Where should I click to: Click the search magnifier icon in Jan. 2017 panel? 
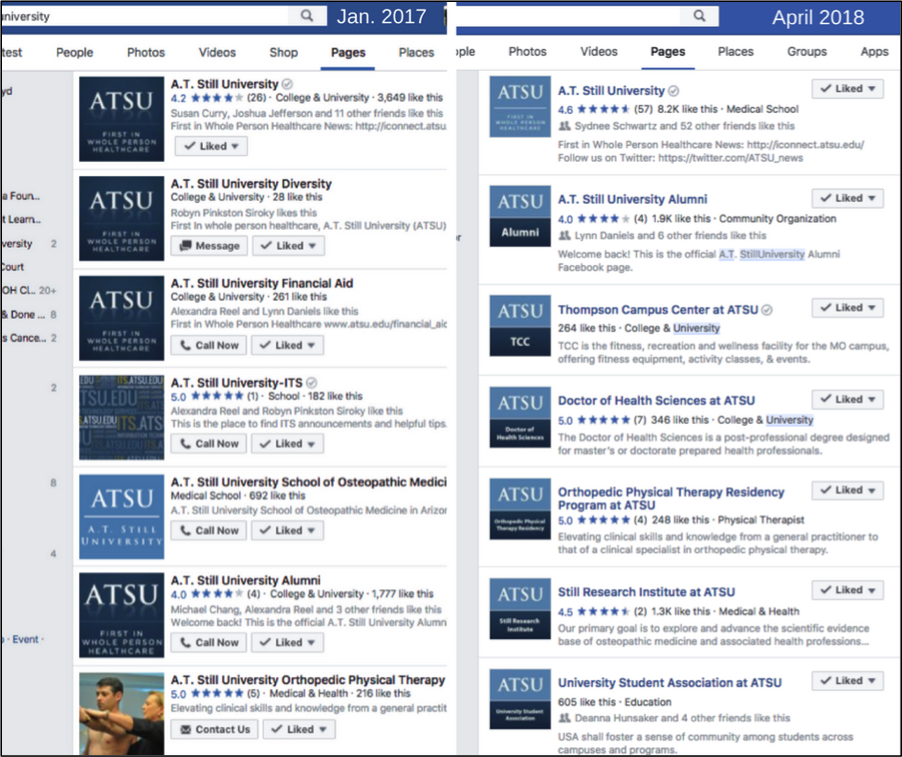point(306,15)
